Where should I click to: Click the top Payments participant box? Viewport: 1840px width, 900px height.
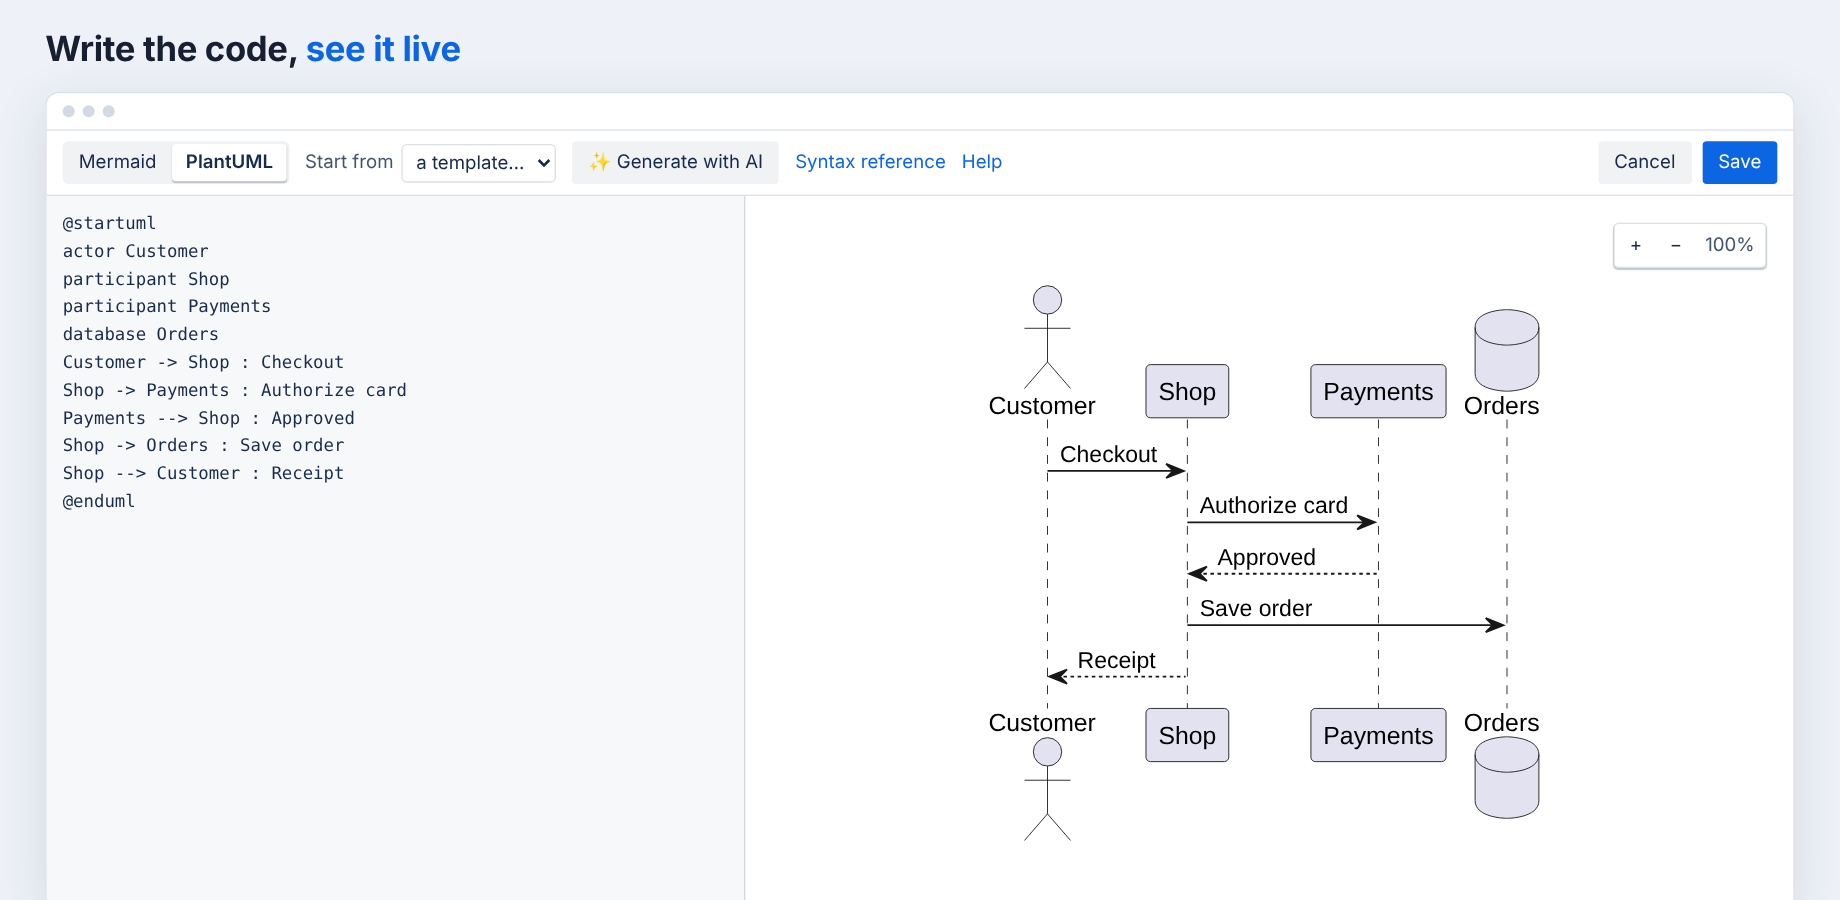(1378, 391)
